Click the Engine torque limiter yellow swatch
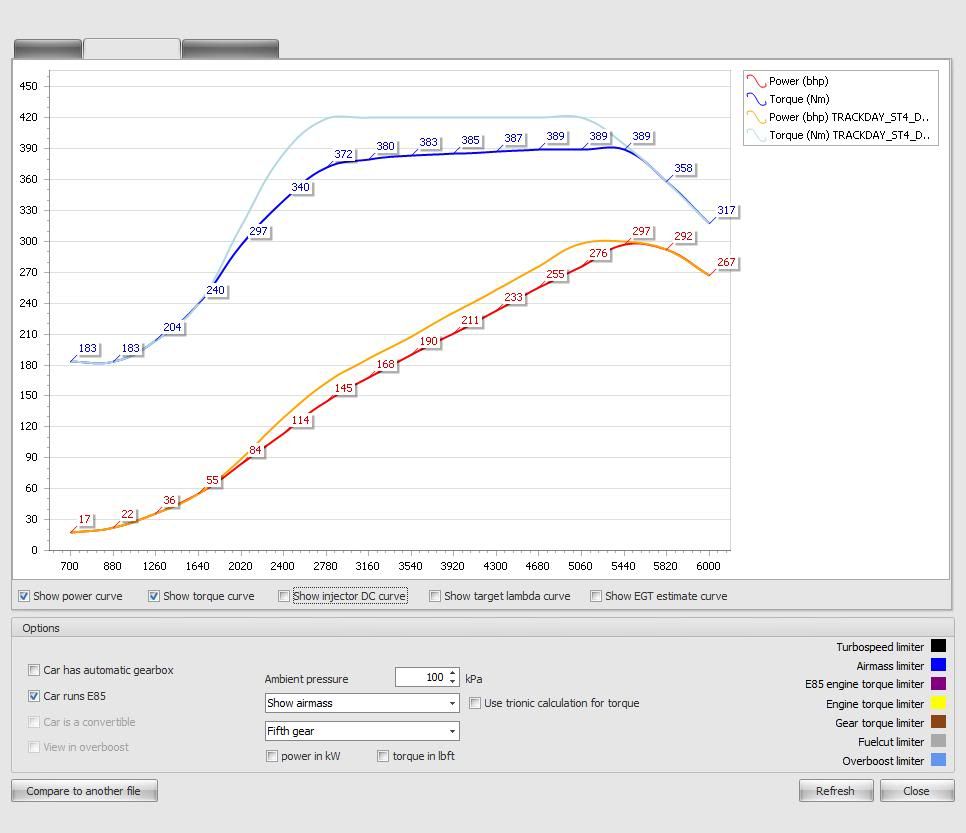This screenshot has width=966, height=833. 938,704
